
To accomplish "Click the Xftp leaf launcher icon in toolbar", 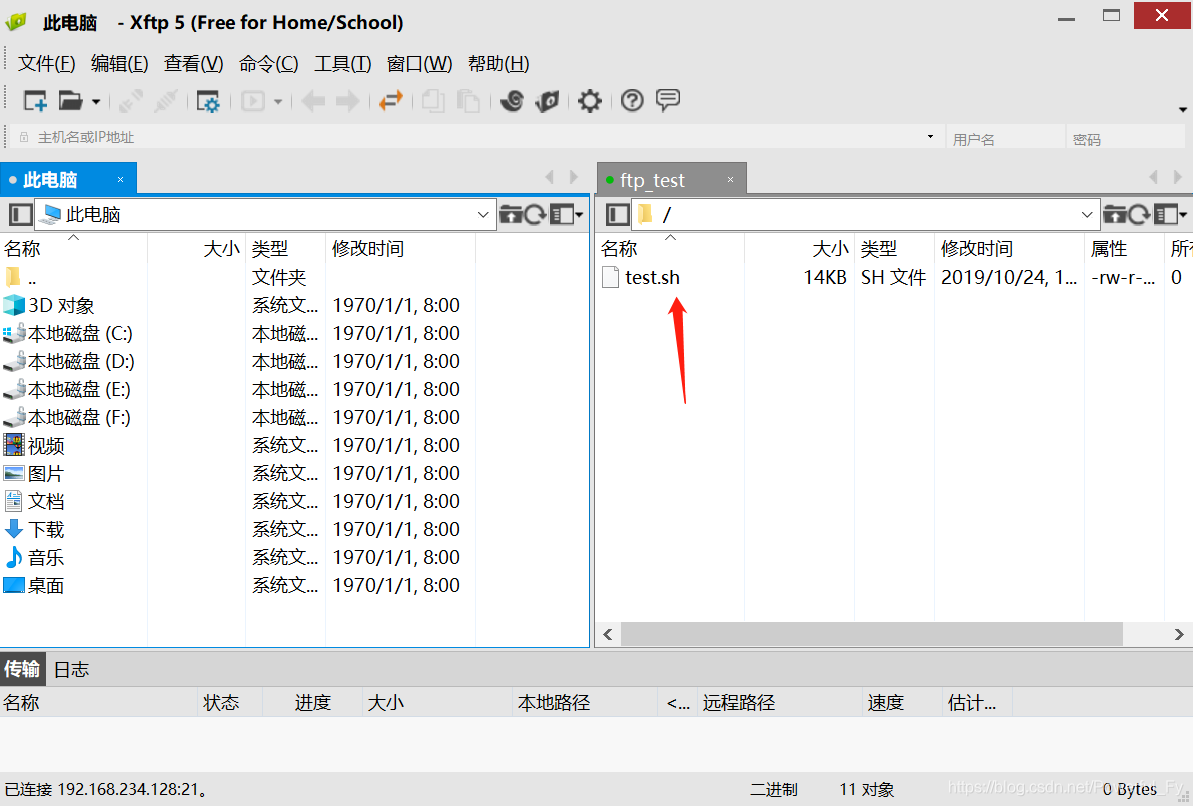I will click(x=548, y=100).
